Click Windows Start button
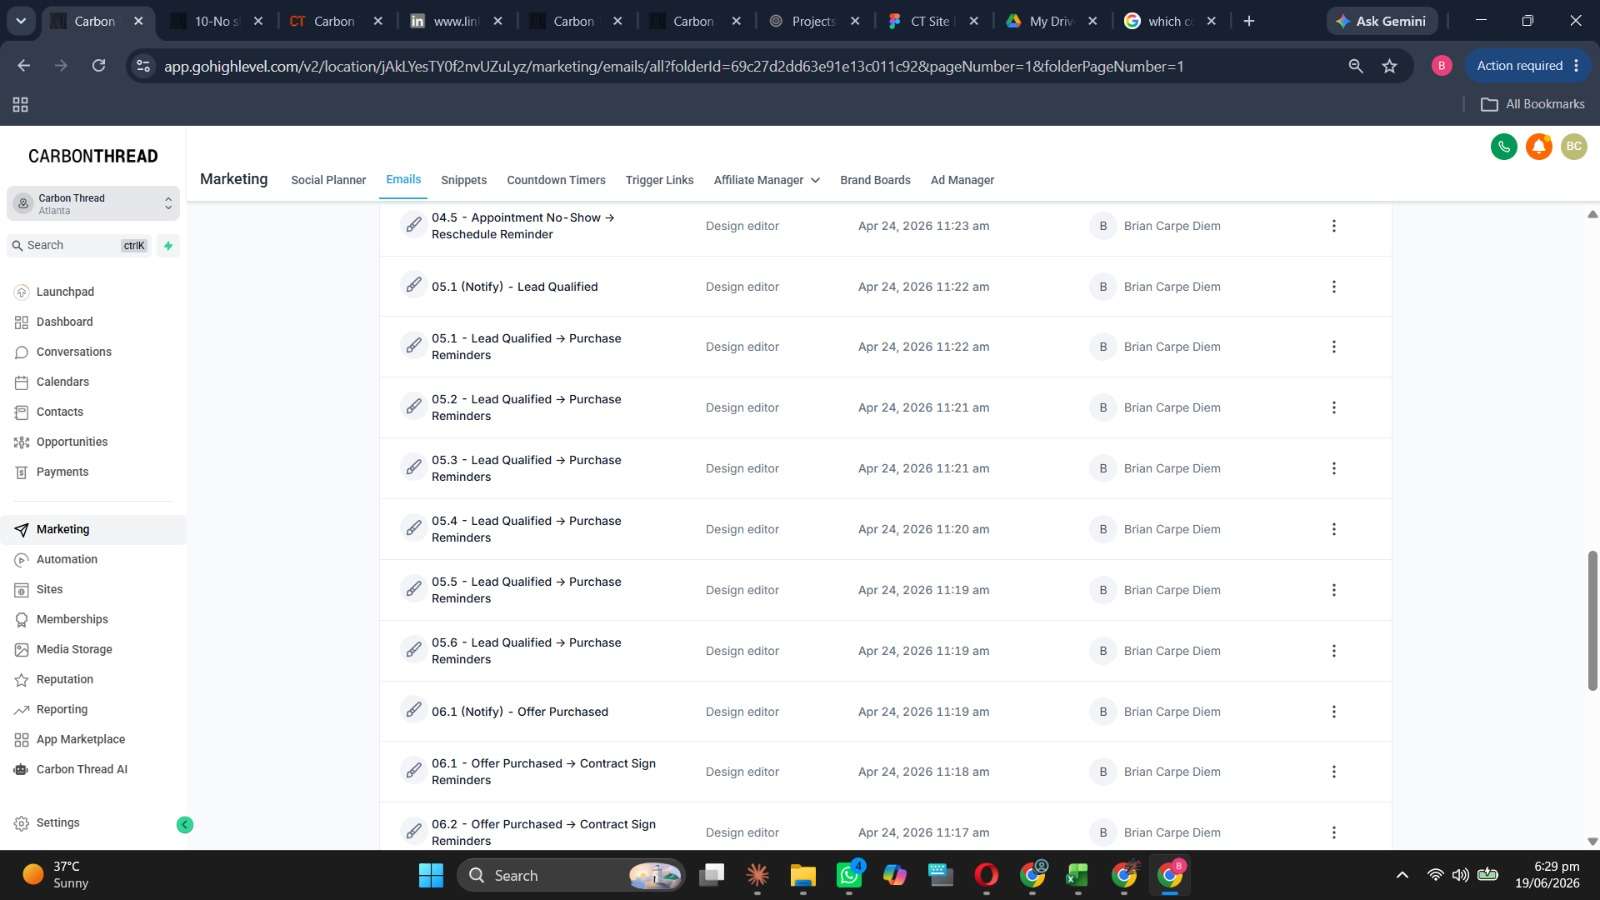The image size is (1600, 900). pyautogui.click(x=431, y=876)
